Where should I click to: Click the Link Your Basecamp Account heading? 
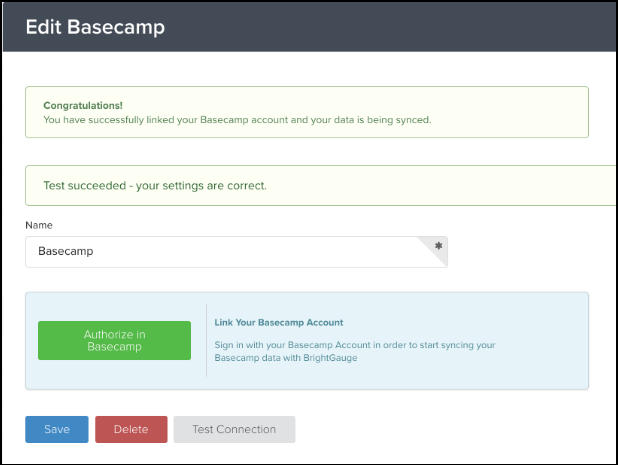click(279, 322)
